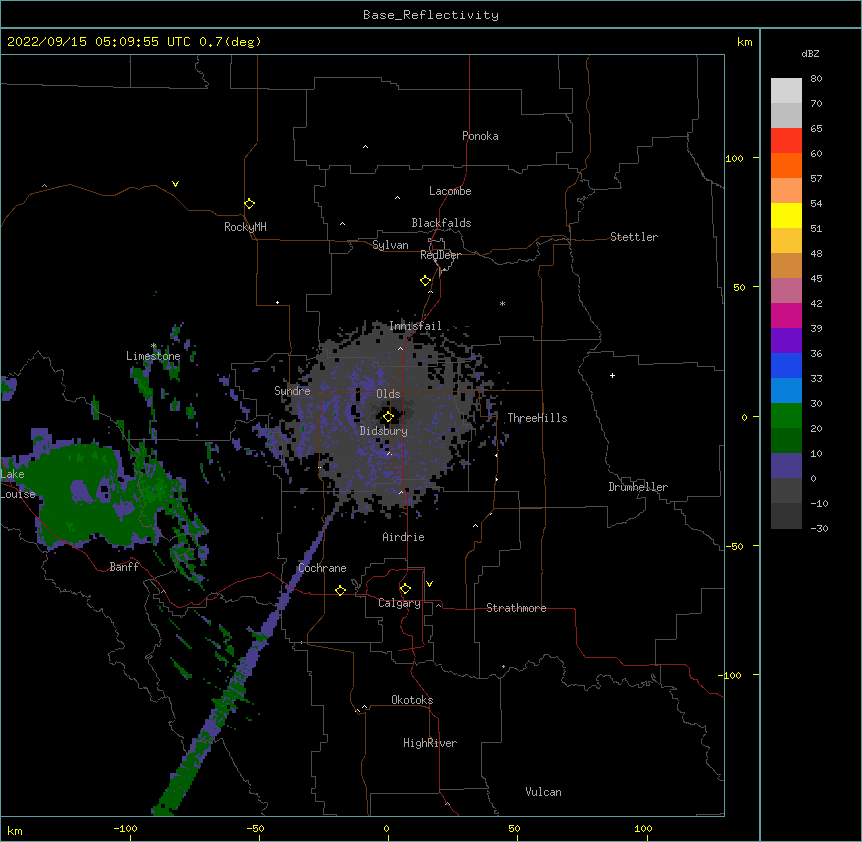This screenshot has width=862, height=842.
Task: Click the km unit label at bottom left
Action: tap(14, 830)
